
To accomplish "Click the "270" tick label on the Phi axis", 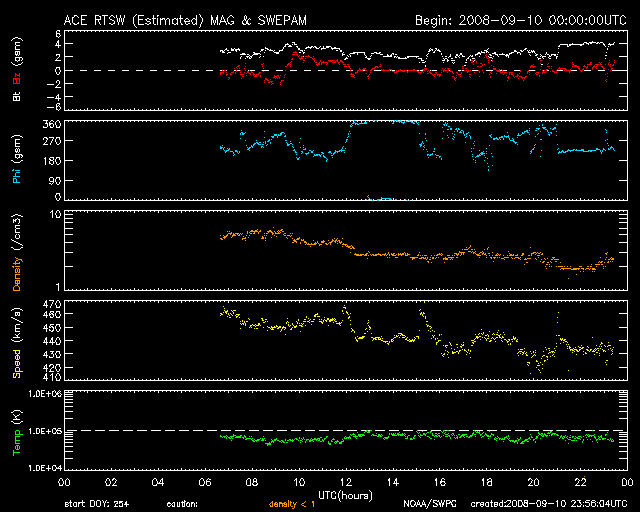I will coord(52,141).
